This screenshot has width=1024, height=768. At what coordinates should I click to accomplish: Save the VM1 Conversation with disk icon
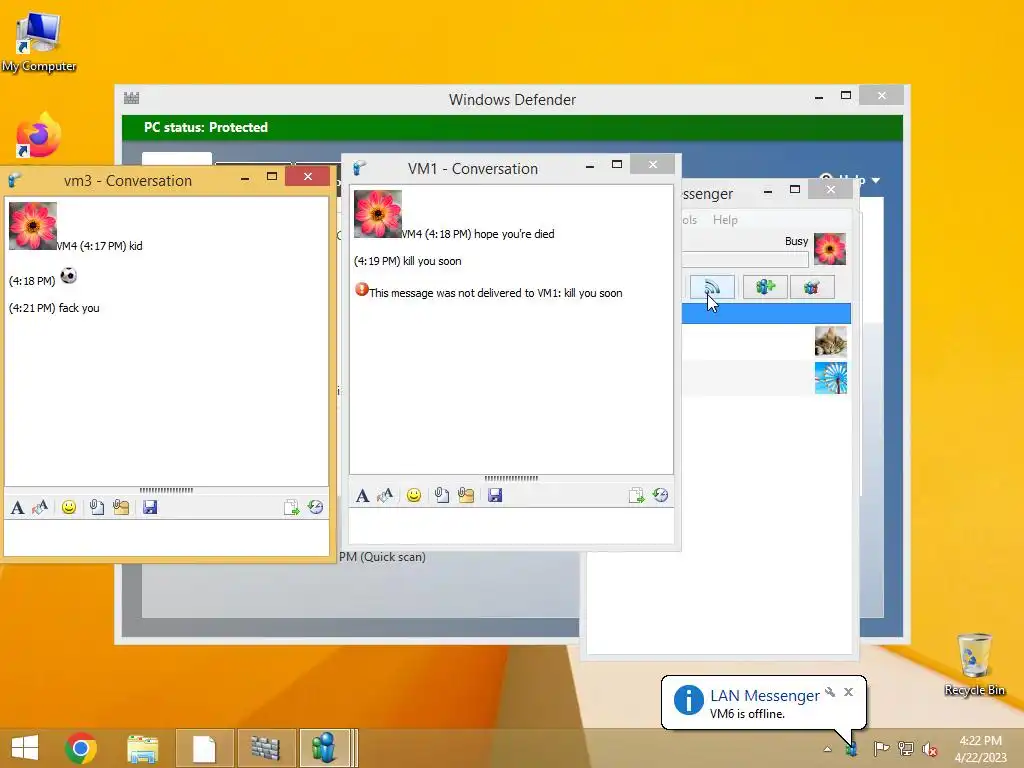point(495,496)
